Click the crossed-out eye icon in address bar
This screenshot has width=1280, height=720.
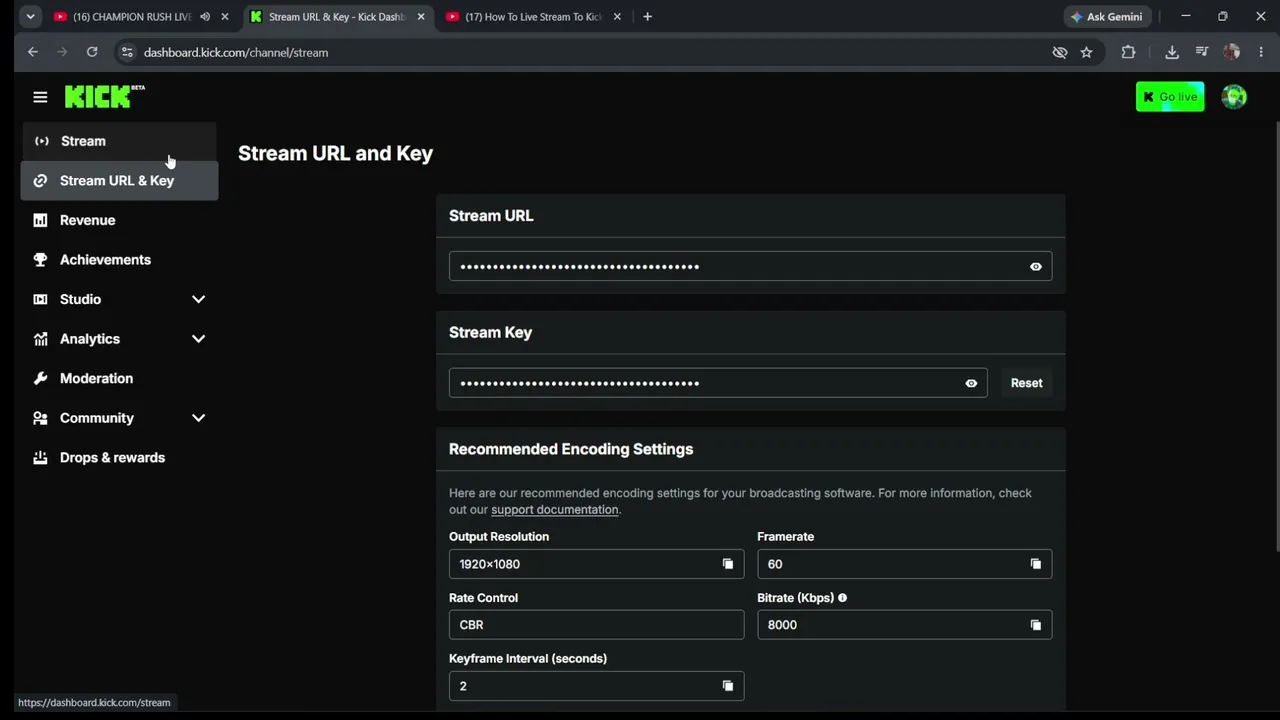[1060, 52]
